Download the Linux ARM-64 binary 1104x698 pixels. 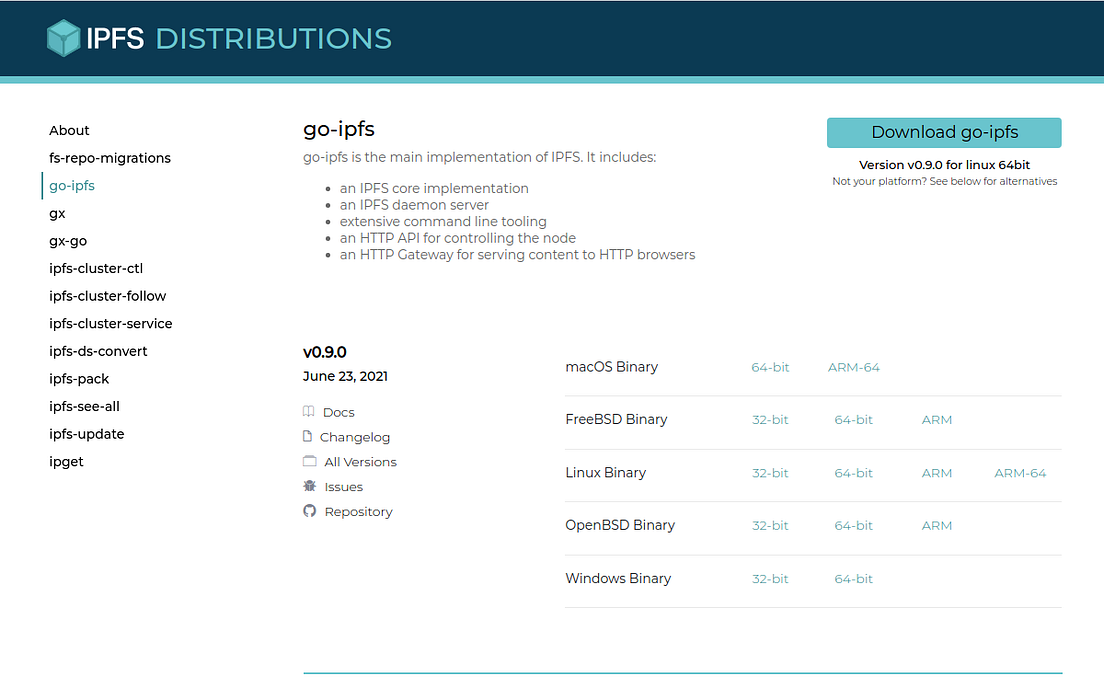[1020, 473]
